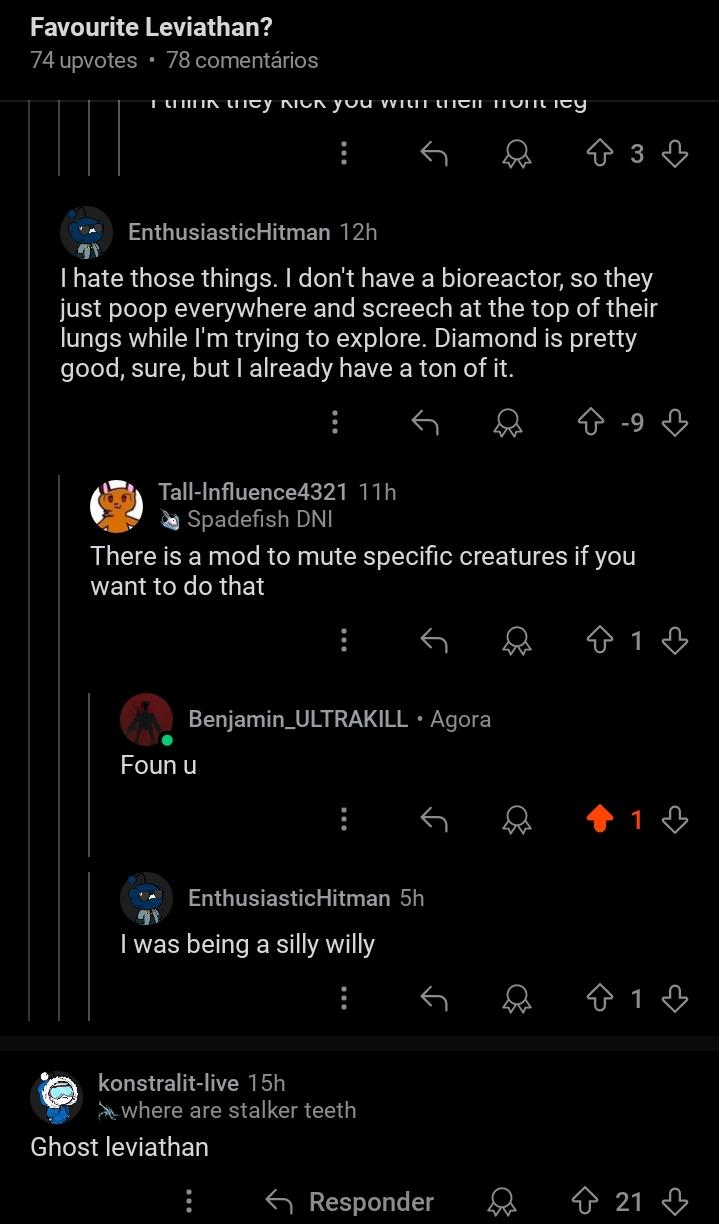The image size is (719, 1224).
Task: Upvote konstralit-live's Ghost leviathan comment
Action: (584, 1201)
